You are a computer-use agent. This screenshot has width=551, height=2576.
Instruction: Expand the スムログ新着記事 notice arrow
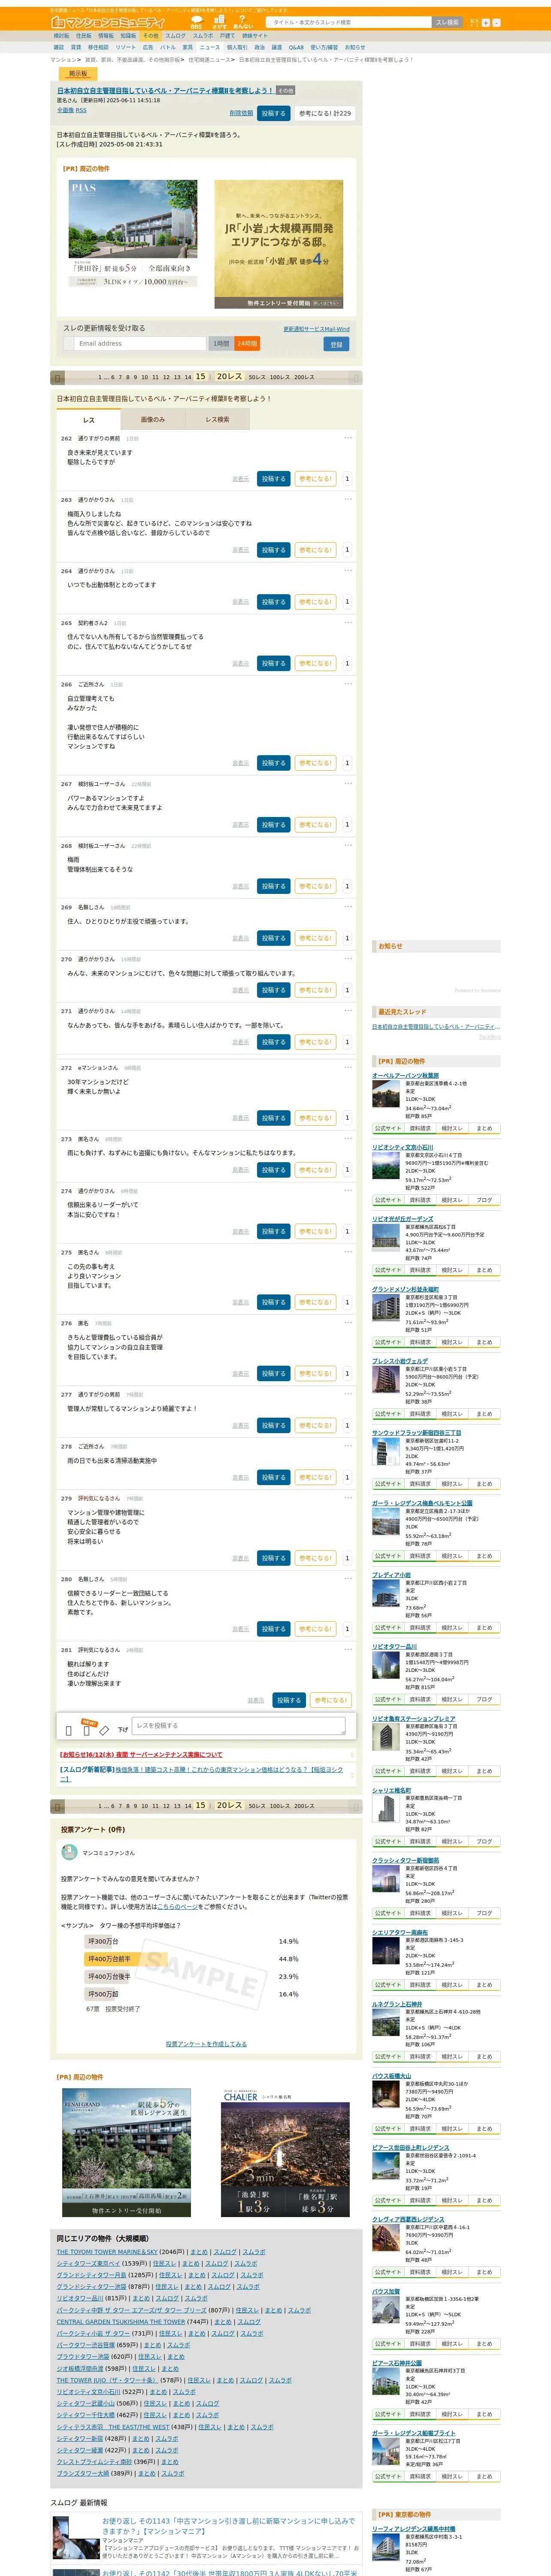[x=351, y=1774]
